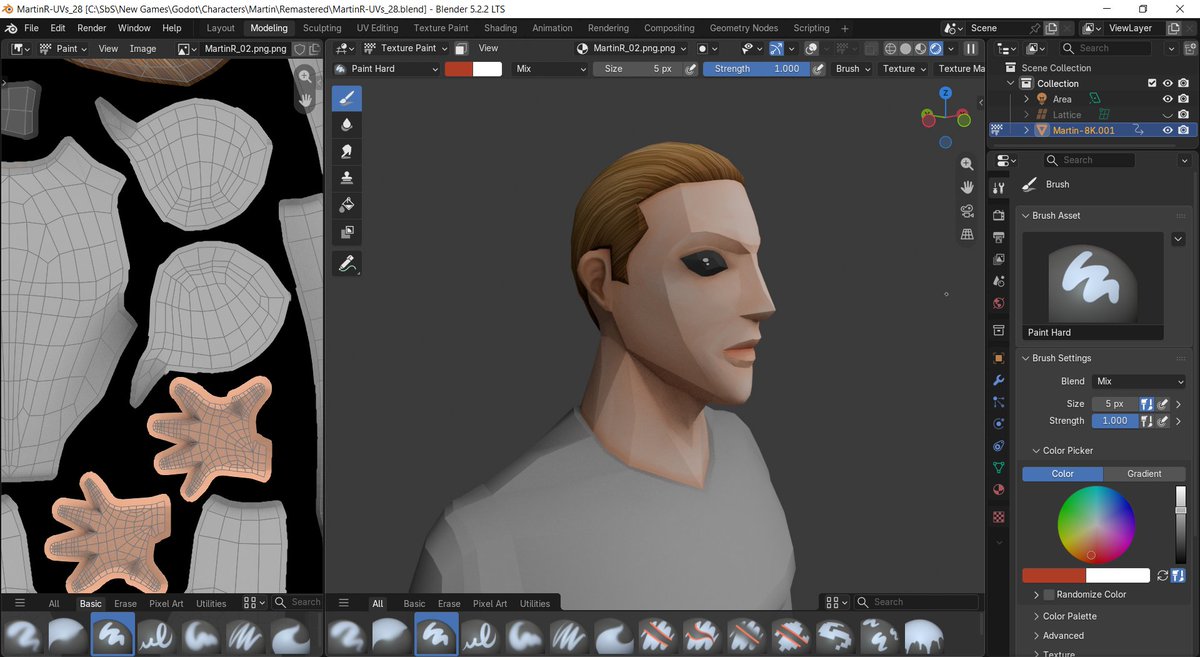Toggle the camera view icon in viewport
1200x657 pixels.
(967, 211)
